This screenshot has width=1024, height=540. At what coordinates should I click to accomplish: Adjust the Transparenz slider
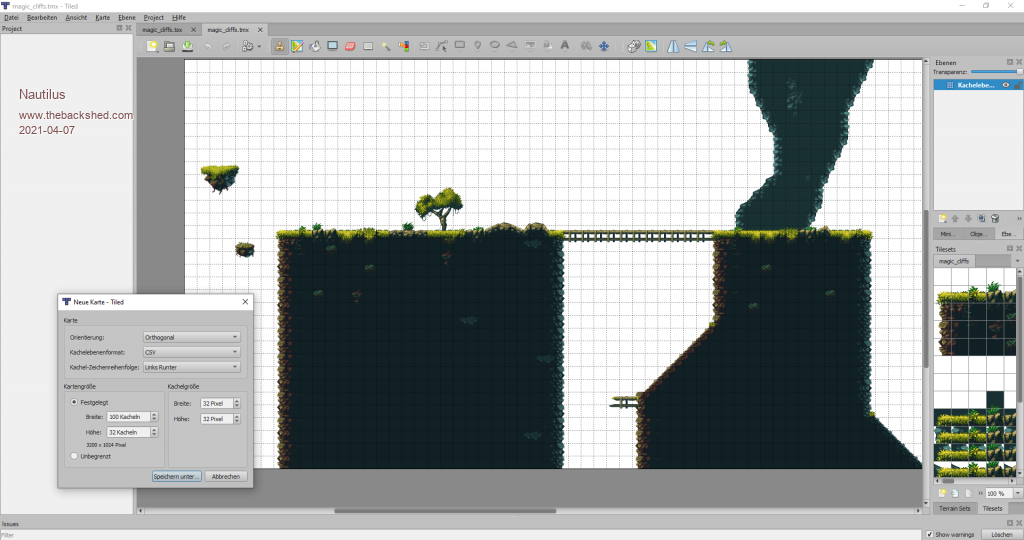(x=995, y=72)
